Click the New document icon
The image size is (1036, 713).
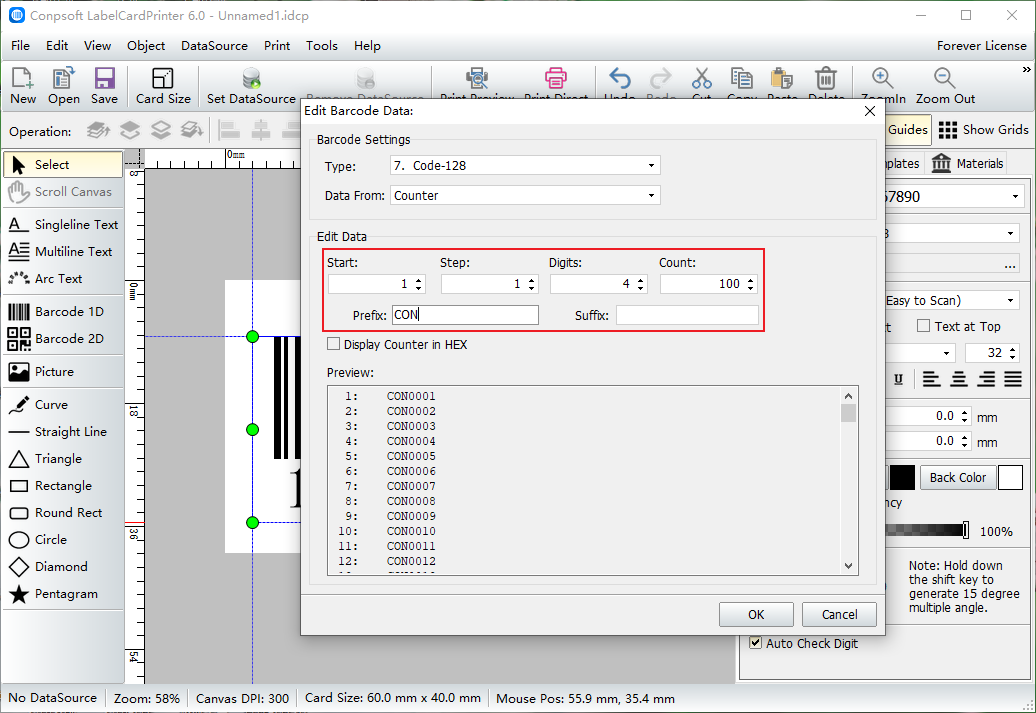(22, 79)
